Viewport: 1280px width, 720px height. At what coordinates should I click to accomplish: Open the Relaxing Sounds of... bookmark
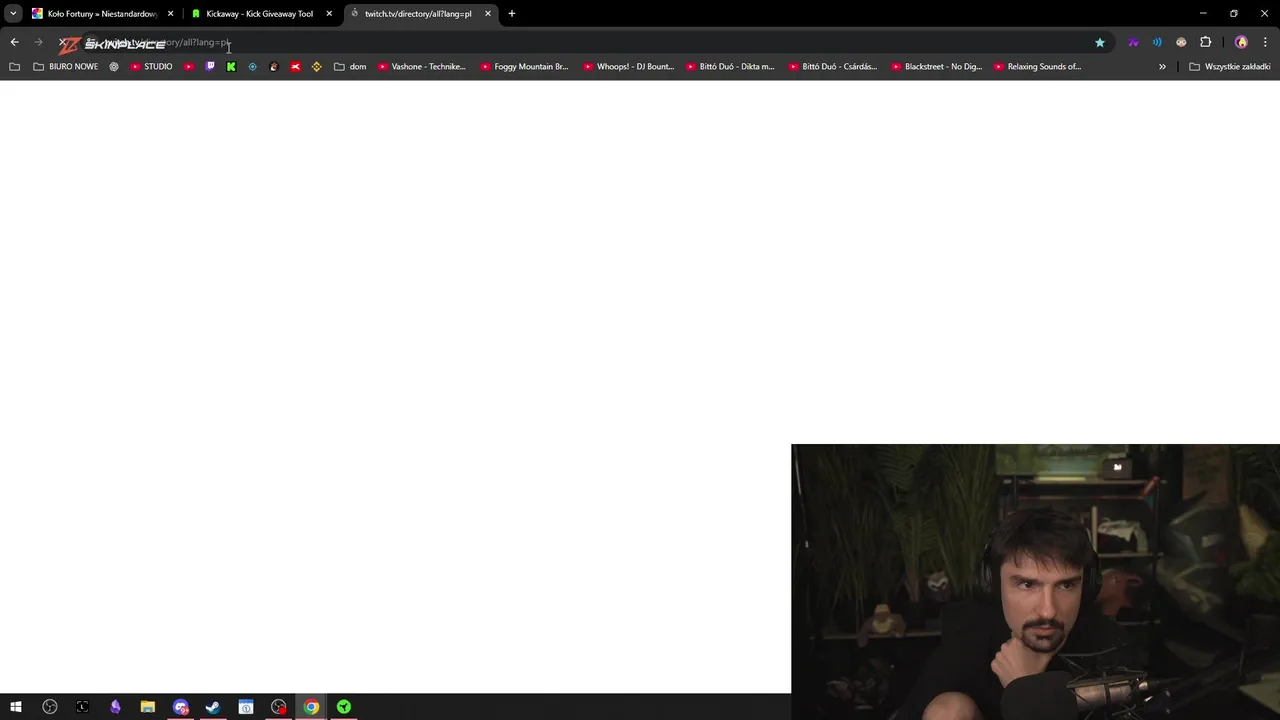coord(1038,67)
